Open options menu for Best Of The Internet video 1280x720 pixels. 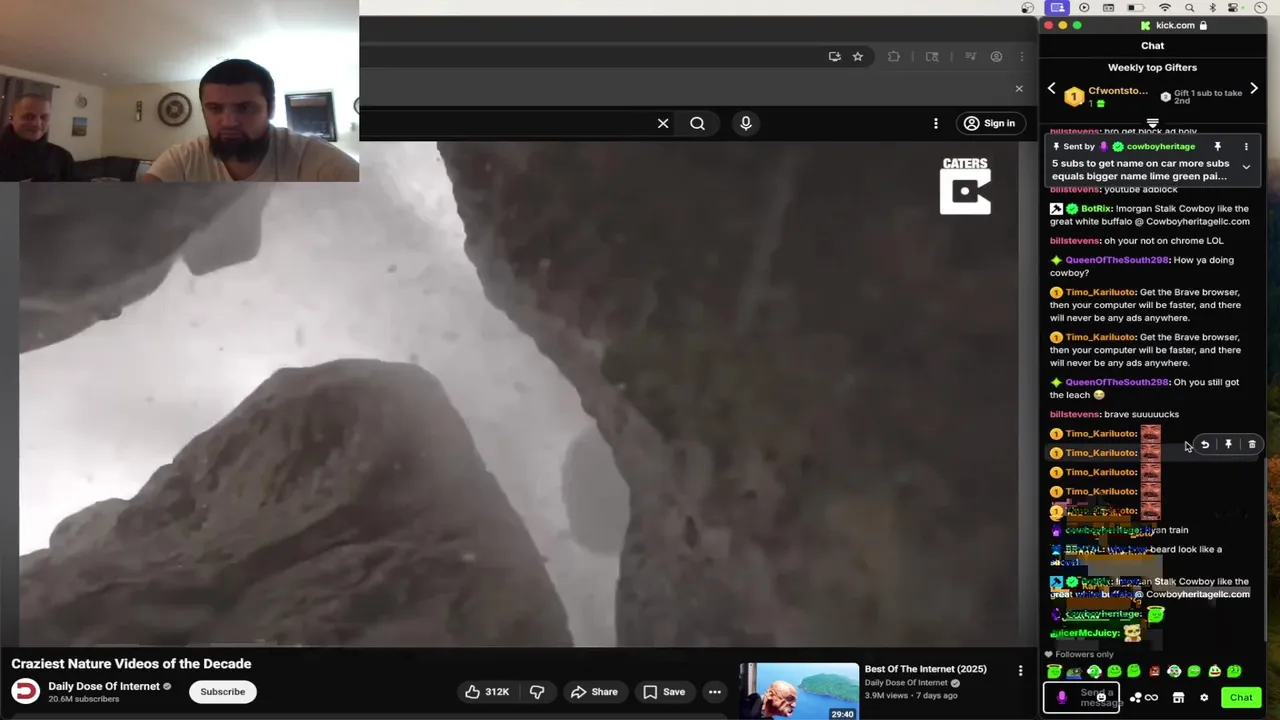tap(1020, 671)
